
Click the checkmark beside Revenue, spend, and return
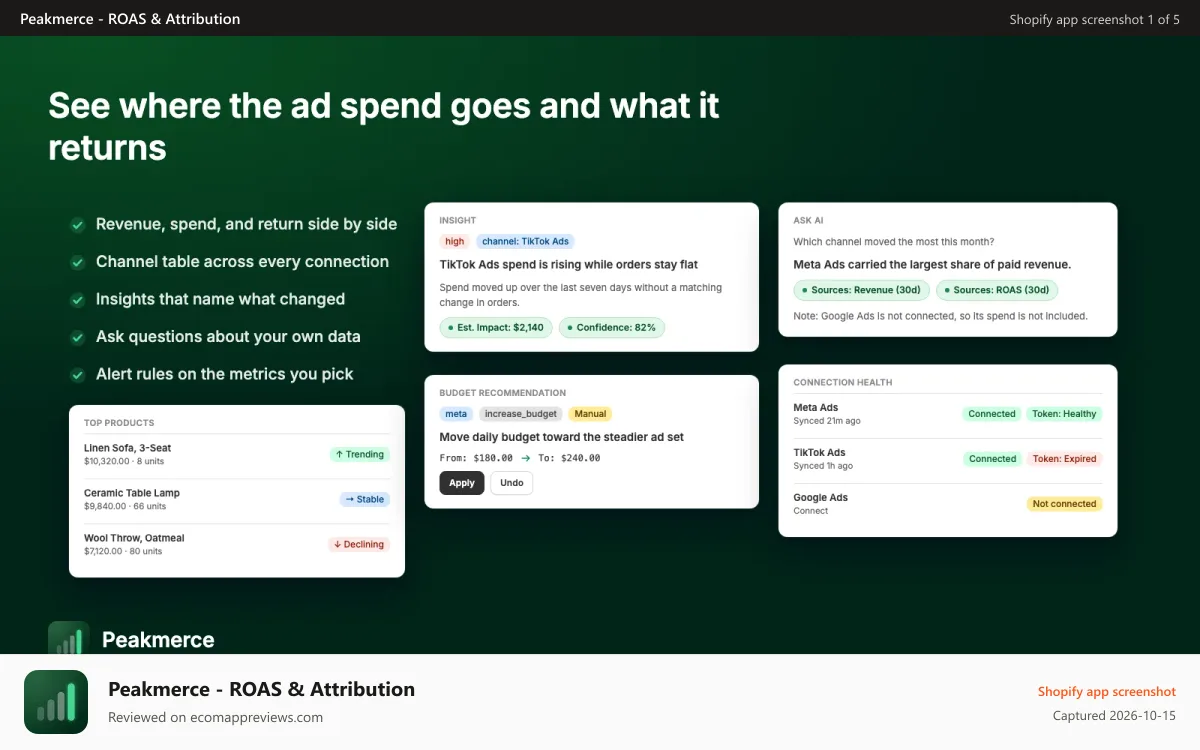[77, 225]
